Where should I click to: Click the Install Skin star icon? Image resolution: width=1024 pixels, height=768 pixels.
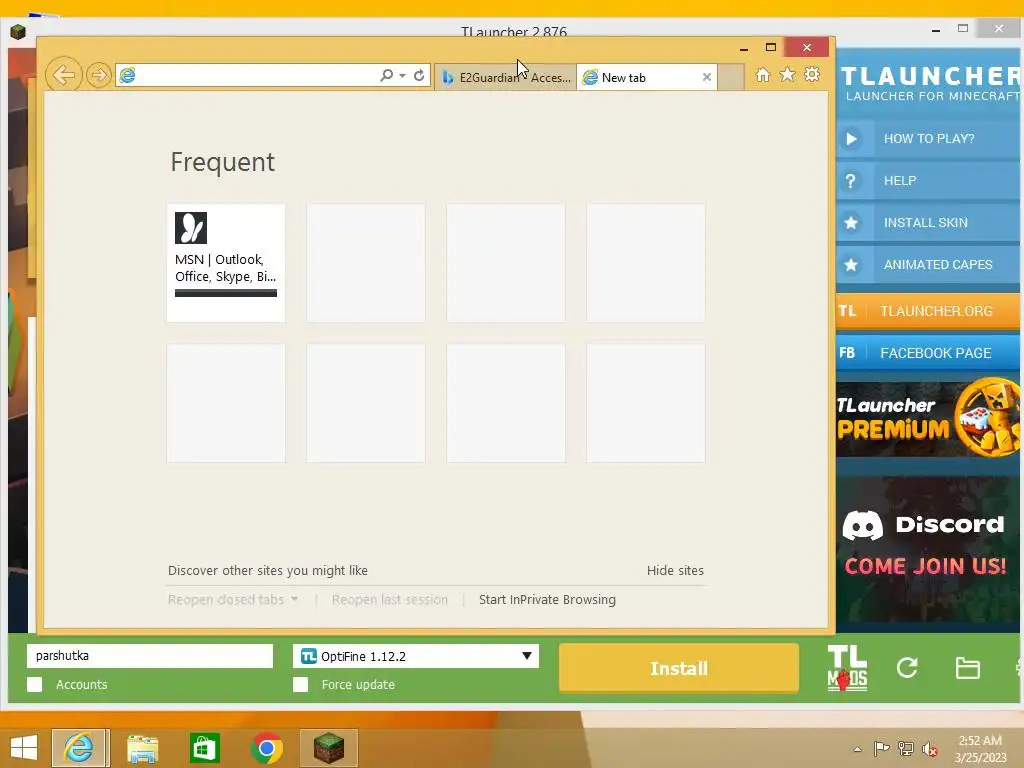(851, 223)
